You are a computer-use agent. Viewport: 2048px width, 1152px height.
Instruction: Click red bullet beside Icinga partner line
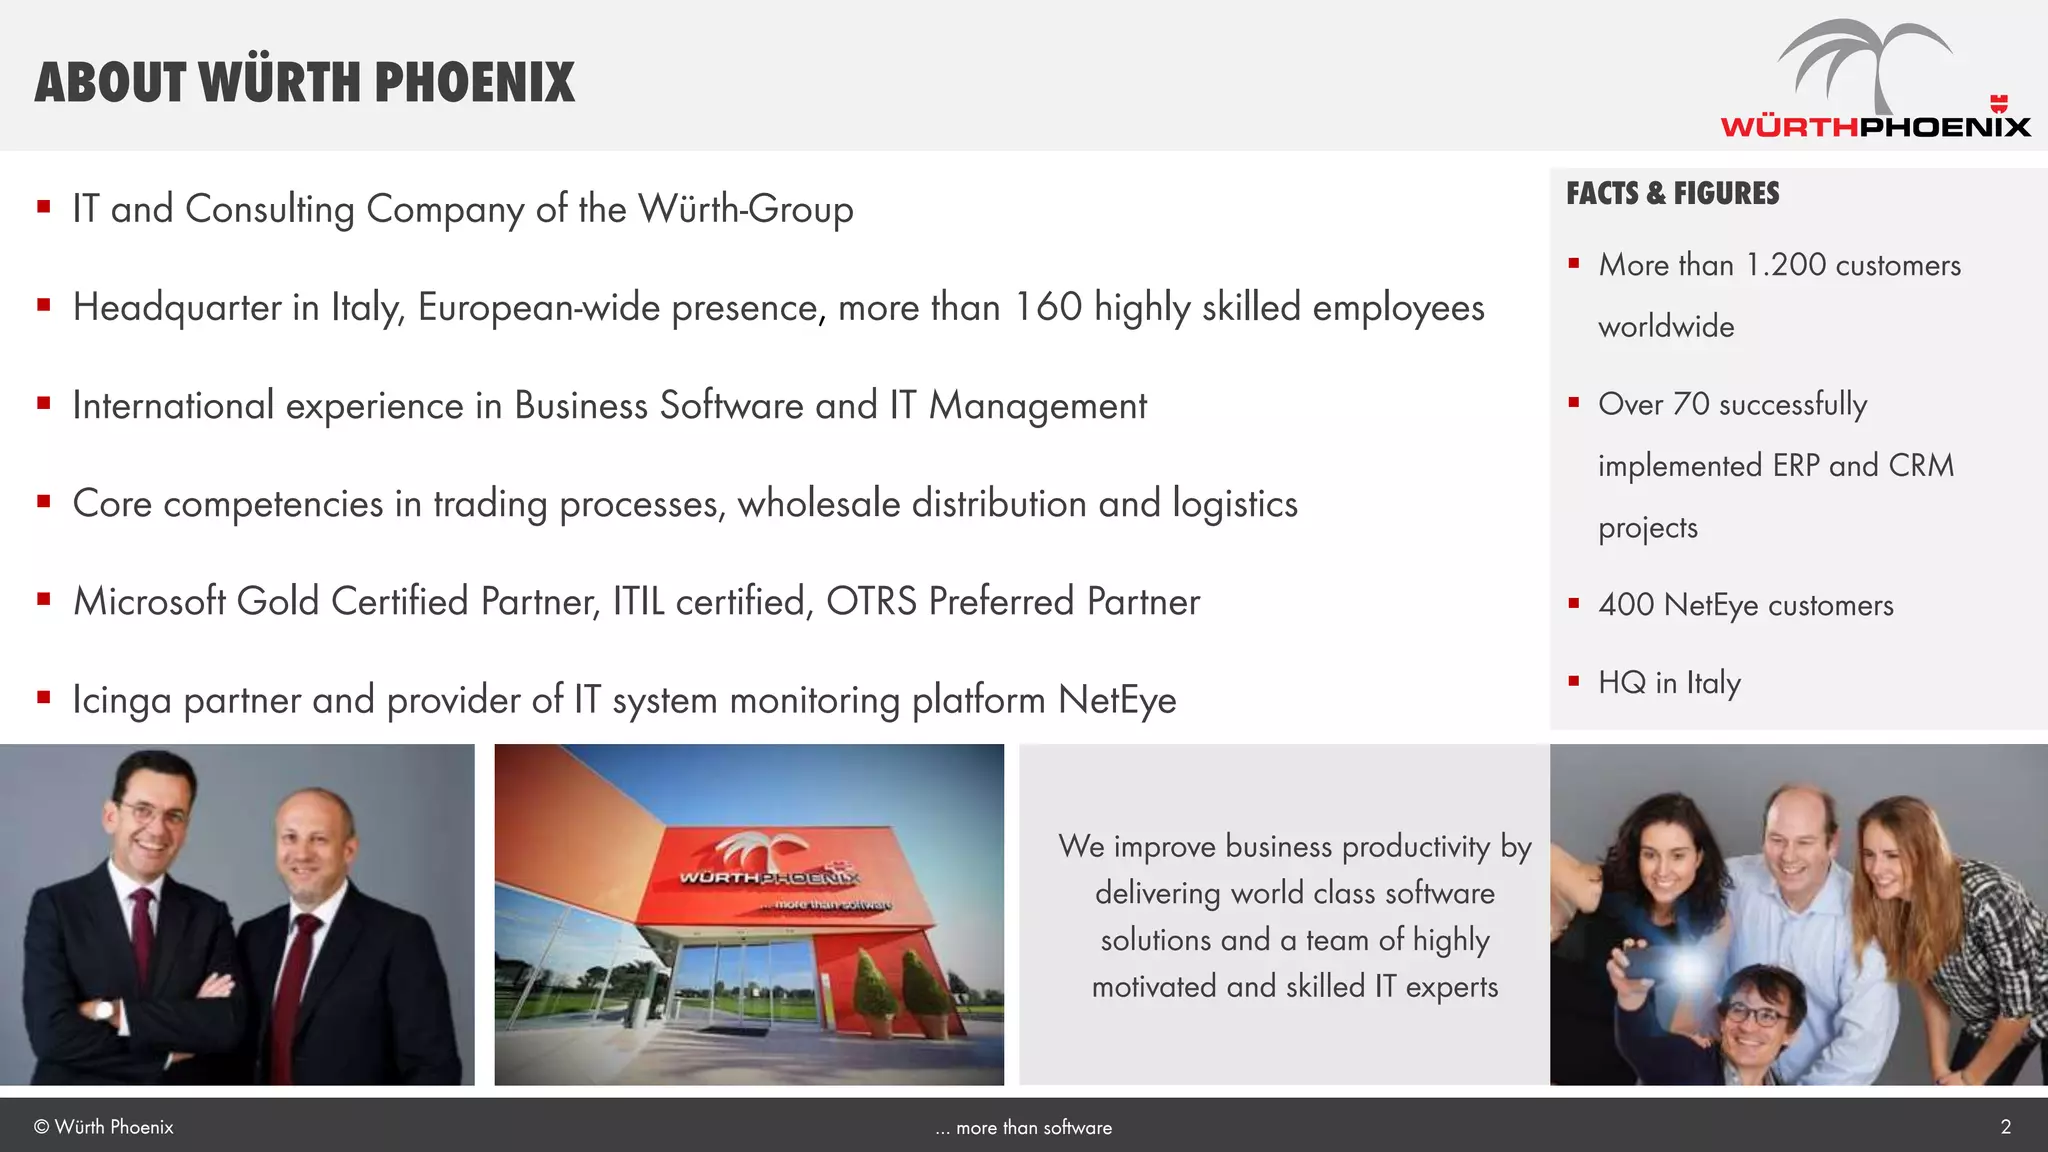point(44,697)
